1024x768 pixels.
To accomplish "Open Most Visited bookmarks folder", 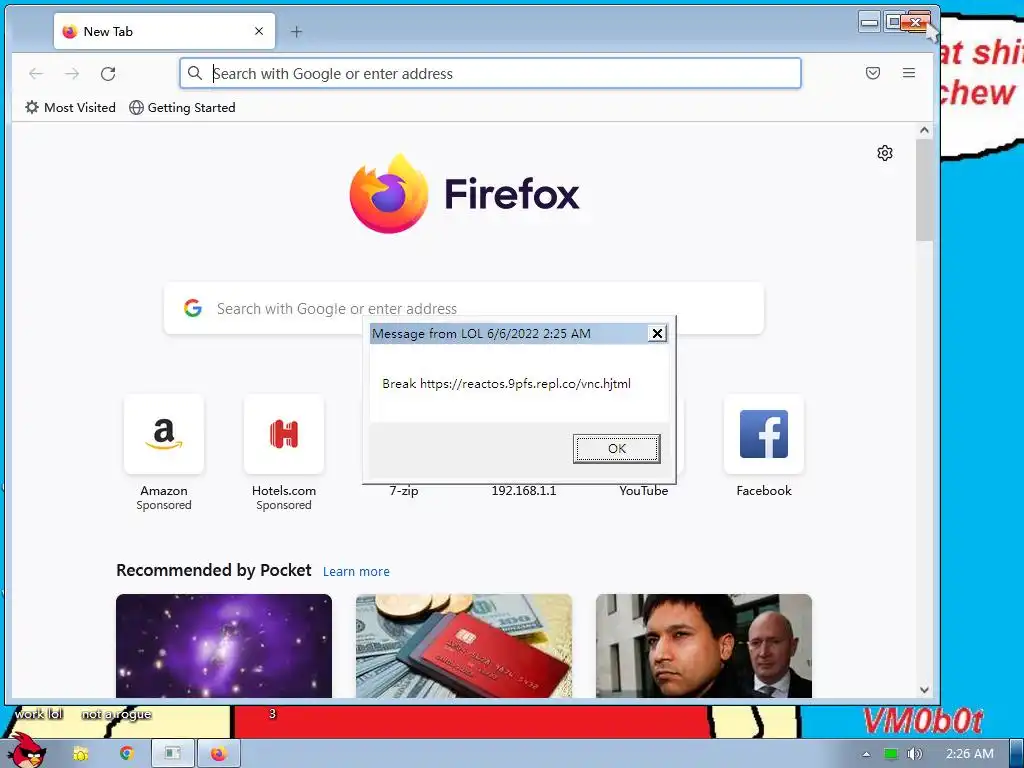I will coord(70,107).
